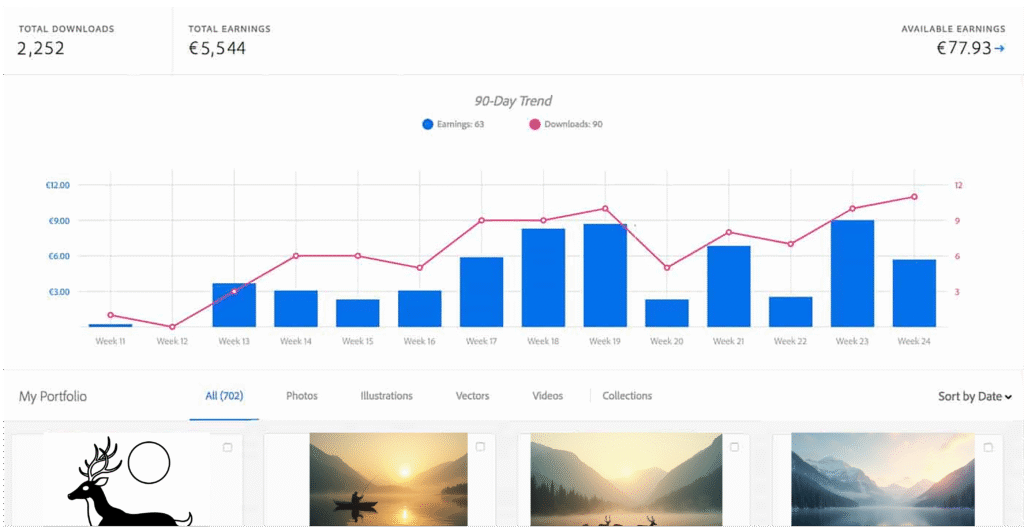Click the Week 24 downloads data point
This screenshot has height=532, width=1024.
point(914,197)
